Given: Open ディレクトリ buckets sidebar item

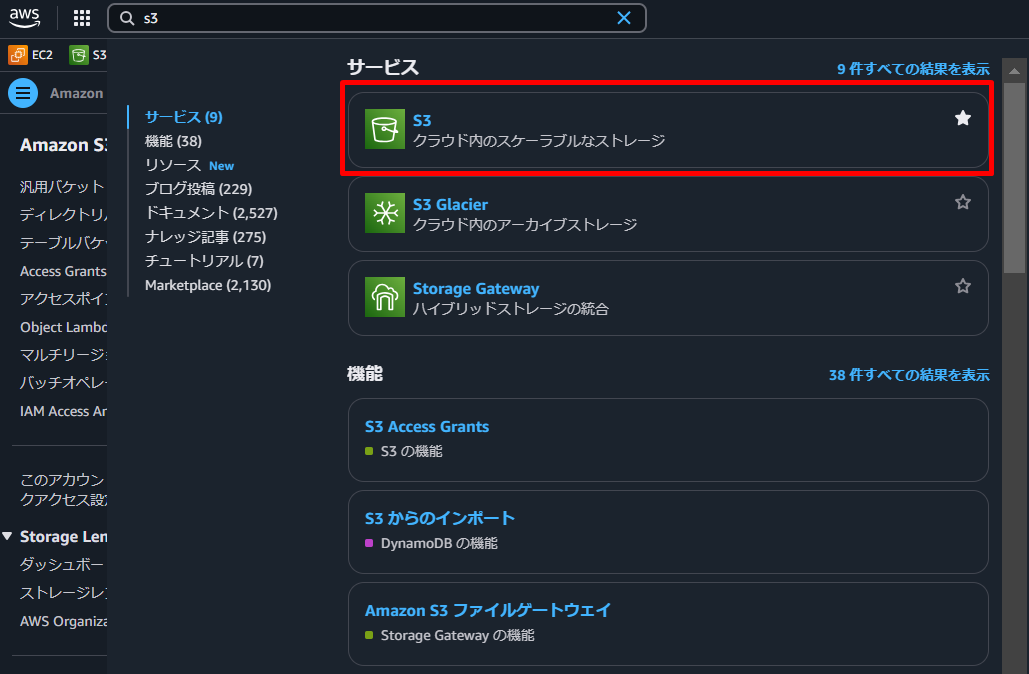Looking at the screenshot, I should [x=63, y=215].
